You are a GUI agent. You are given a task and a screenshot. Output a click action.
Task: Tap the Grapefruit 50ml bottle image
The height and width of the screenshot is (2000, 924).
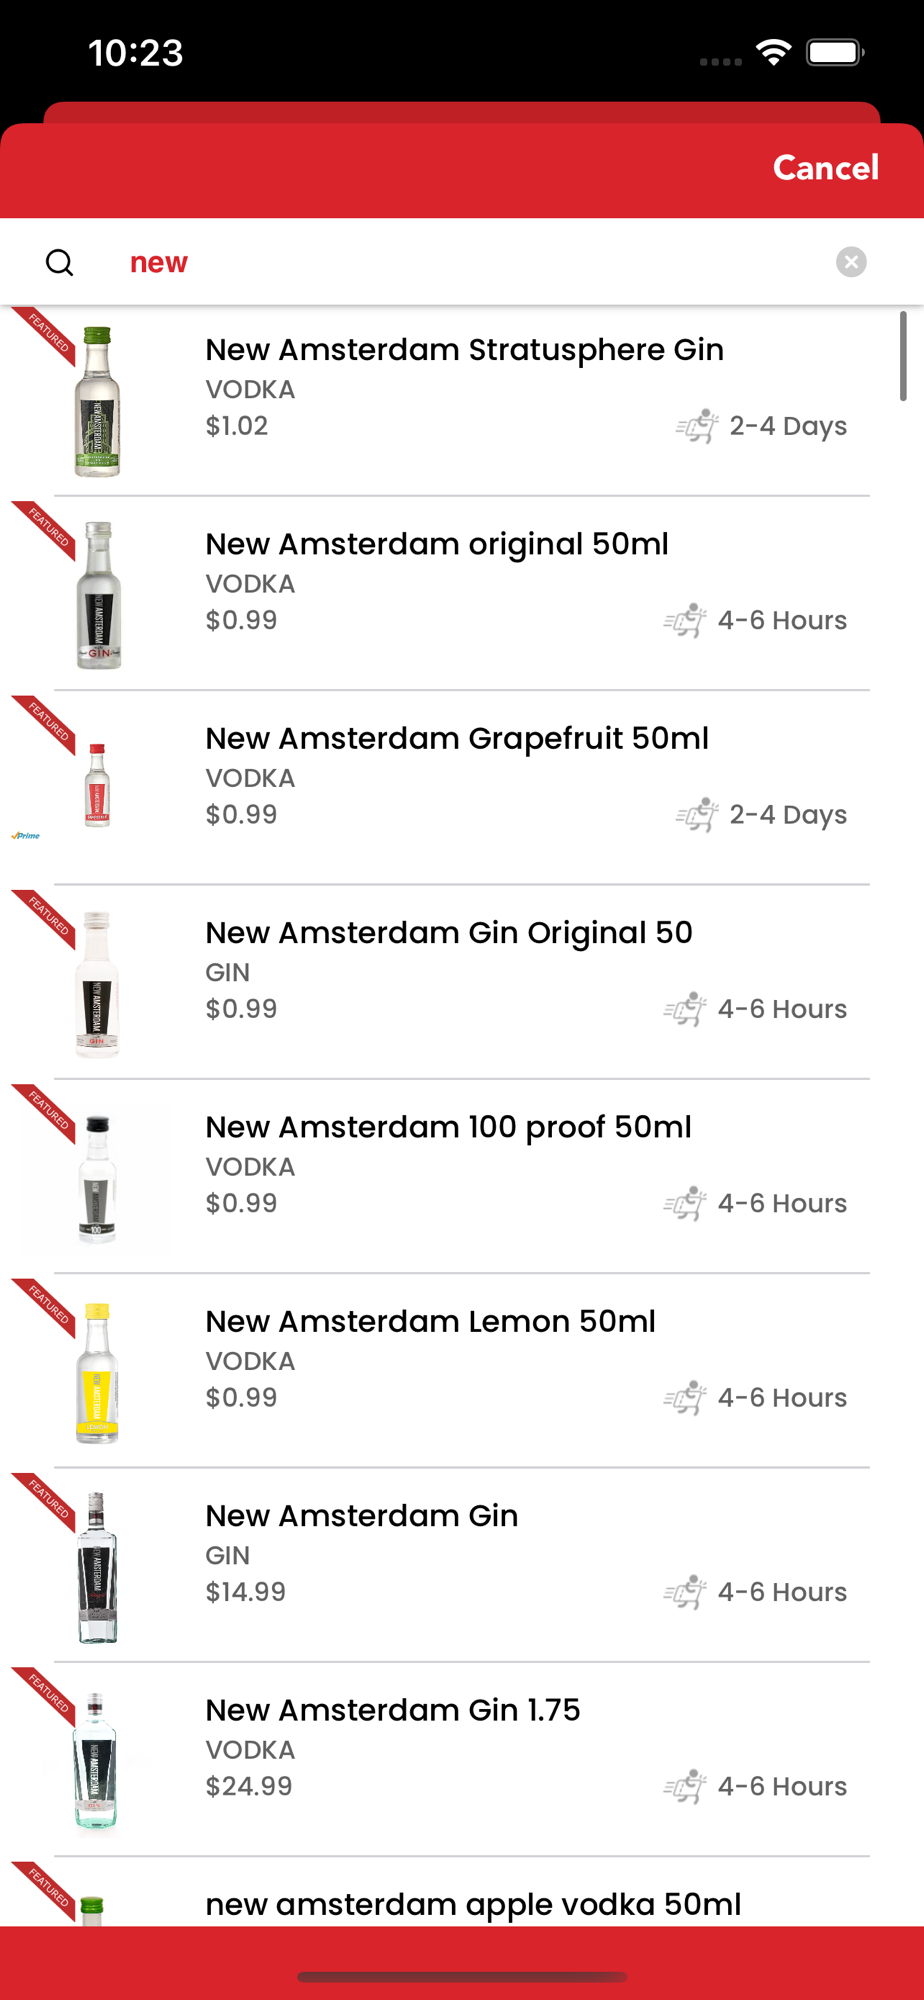tap(97, 786)
